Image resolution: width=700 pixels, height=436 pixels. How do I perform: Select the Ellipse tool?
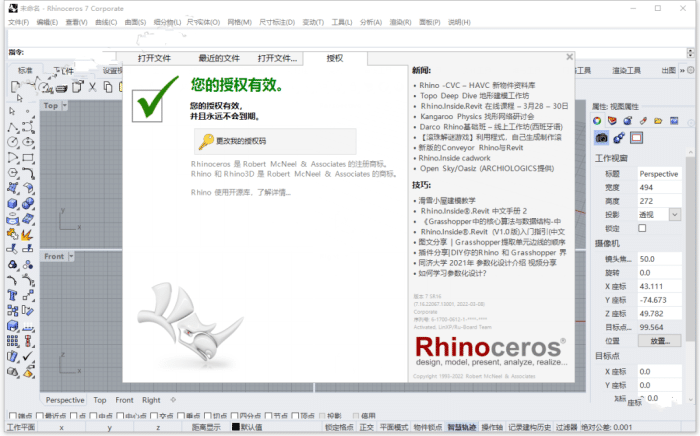[28, 142]
